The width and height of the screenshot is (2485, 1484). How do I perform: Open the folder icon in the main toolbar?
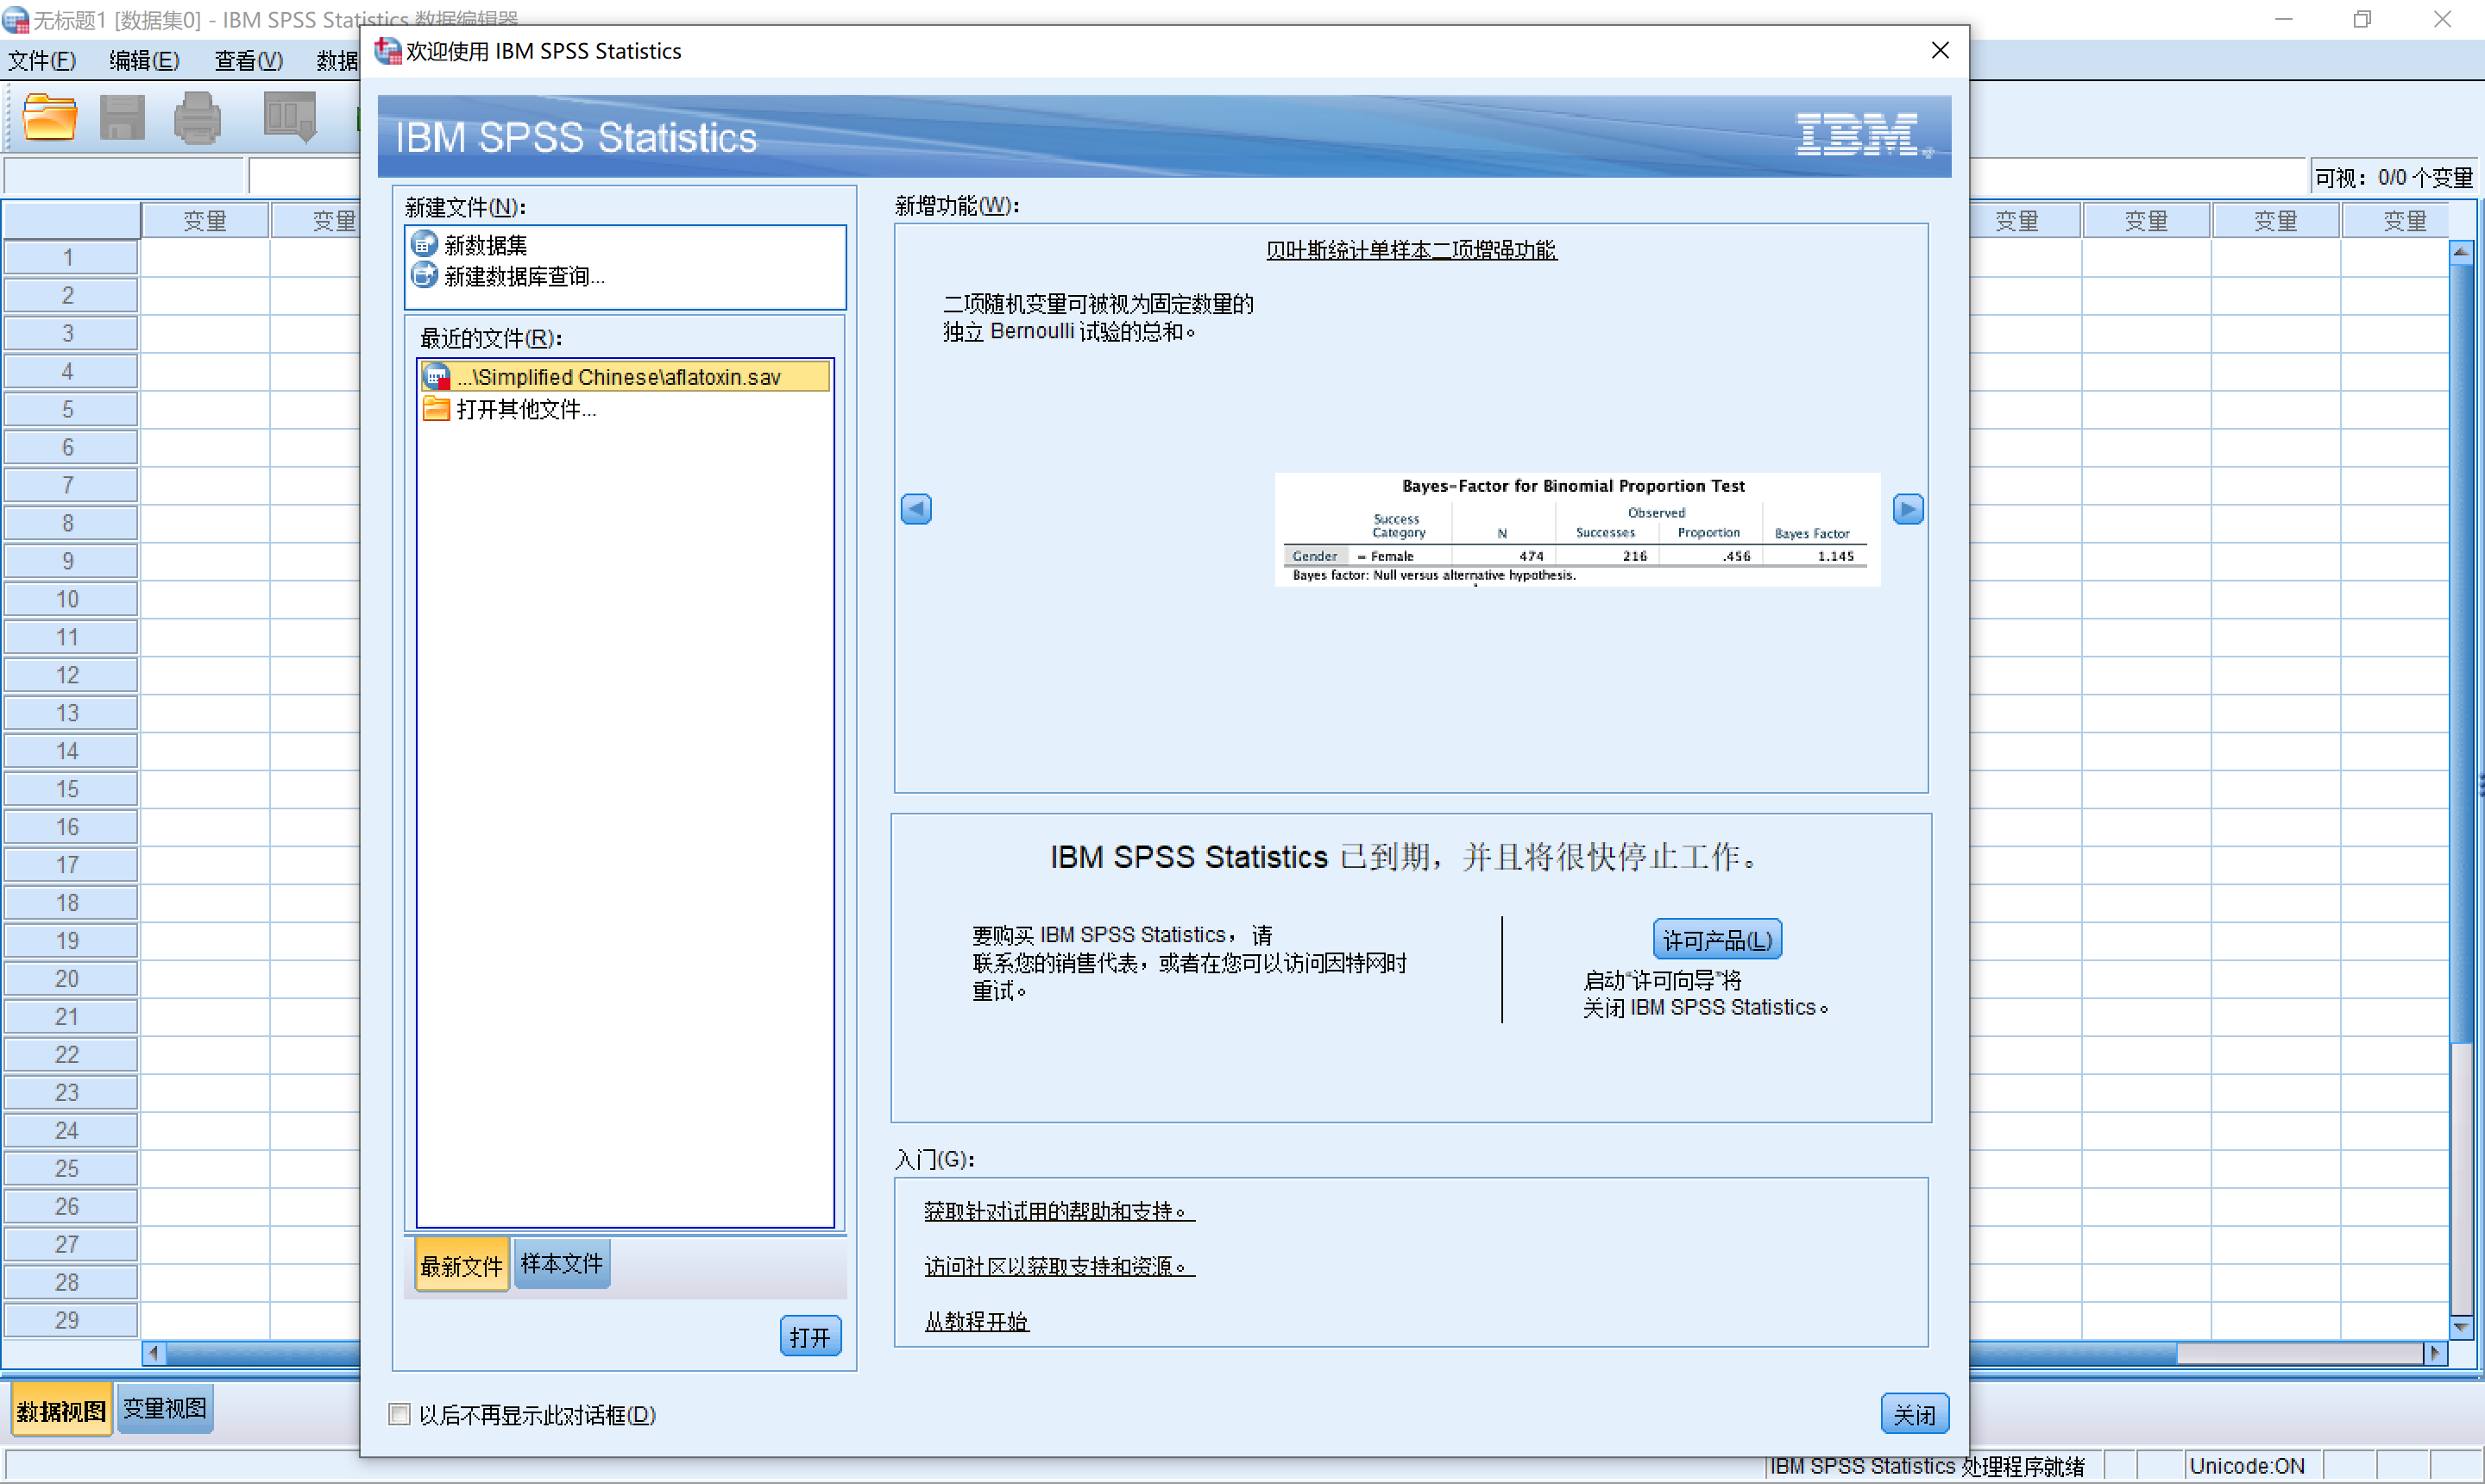tap(49, 118)
